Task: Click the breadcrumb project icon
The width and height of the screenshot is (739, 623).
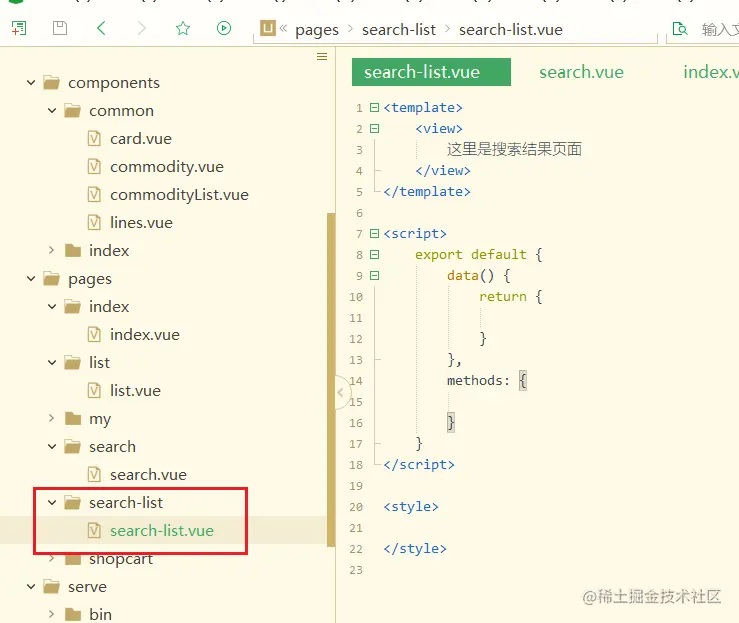Action: click(267, 28)
